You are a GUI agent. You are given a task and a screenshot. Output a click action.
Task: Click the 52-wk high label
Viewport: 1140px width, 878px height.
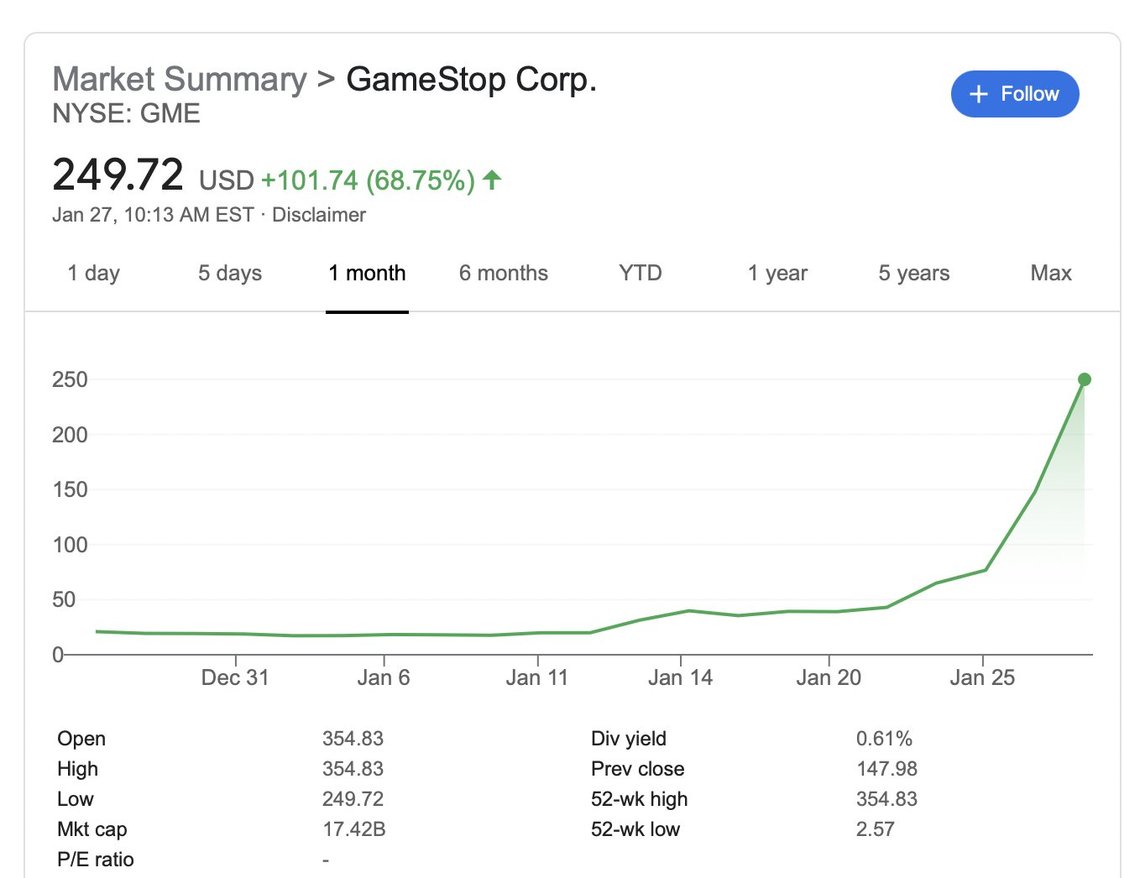click(639, 799)
